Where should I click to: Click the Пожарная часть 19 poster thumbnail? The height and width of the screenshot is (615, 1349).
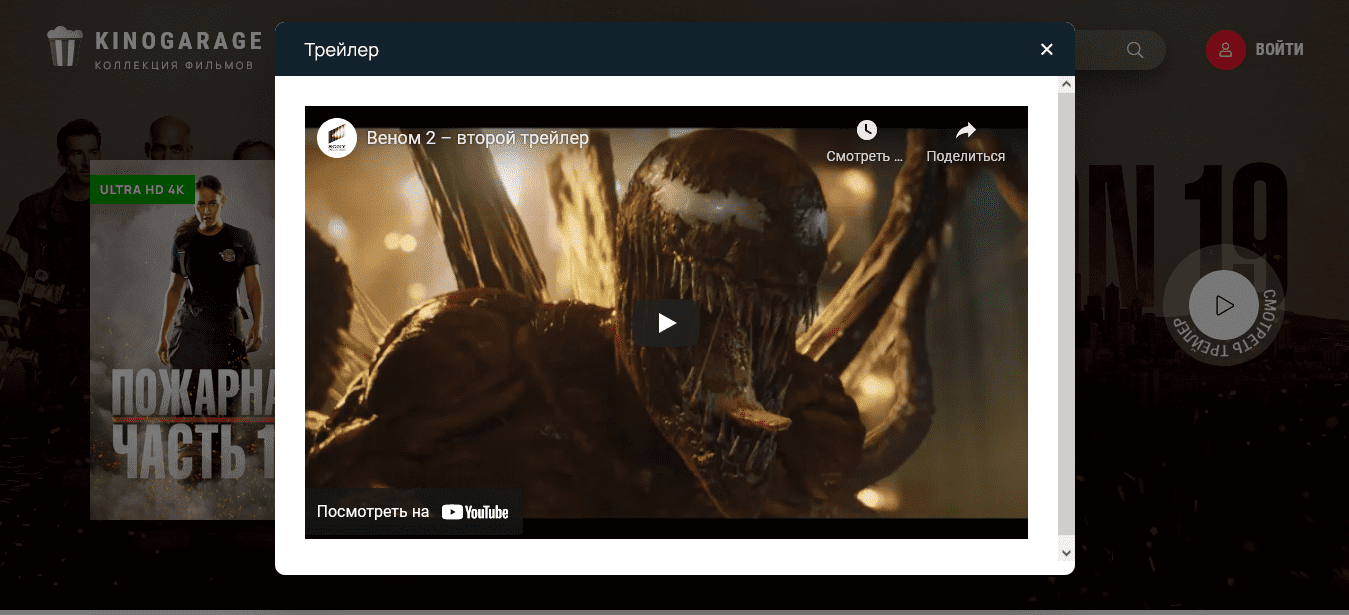(x=183, y=340)
